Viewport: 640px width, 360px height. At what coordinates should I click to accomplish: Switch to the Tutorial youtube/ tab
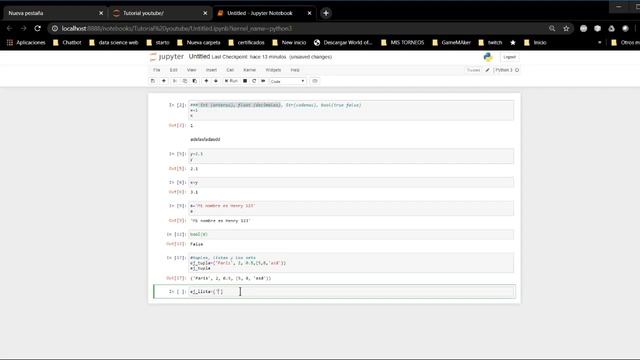tap(159, 13)
